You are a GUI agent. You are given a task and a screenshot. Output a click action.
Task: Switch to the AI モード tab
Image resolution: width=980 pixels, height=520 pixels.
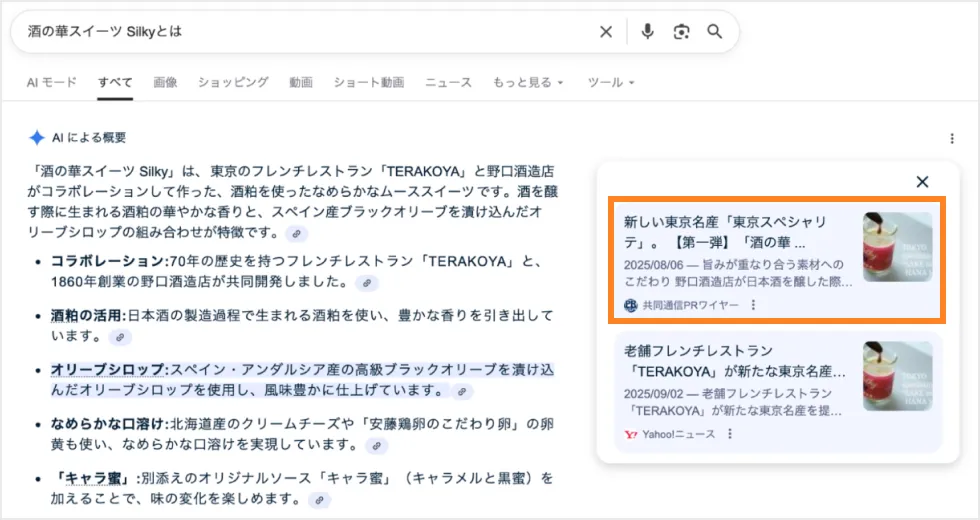point(51,82)
